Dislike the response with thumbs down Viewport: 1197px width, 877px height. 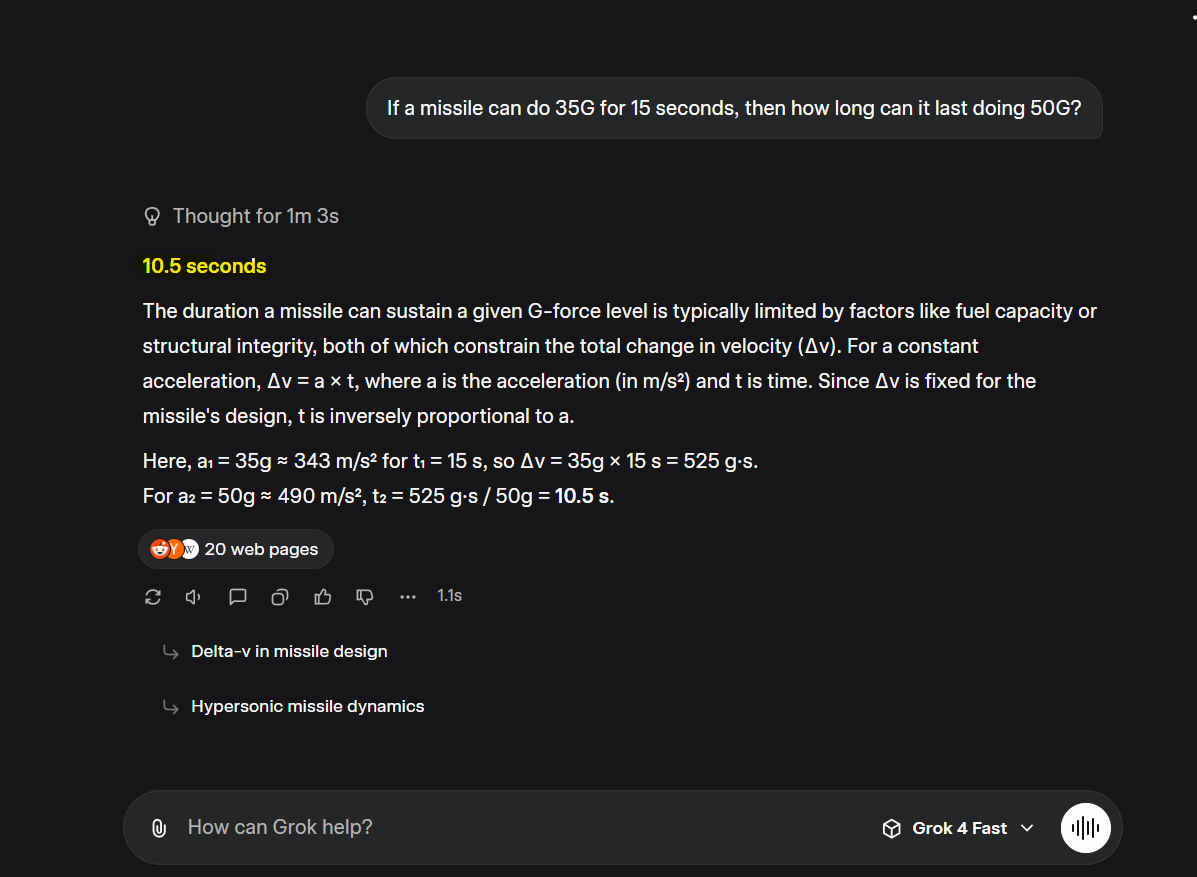coord(365,597)
